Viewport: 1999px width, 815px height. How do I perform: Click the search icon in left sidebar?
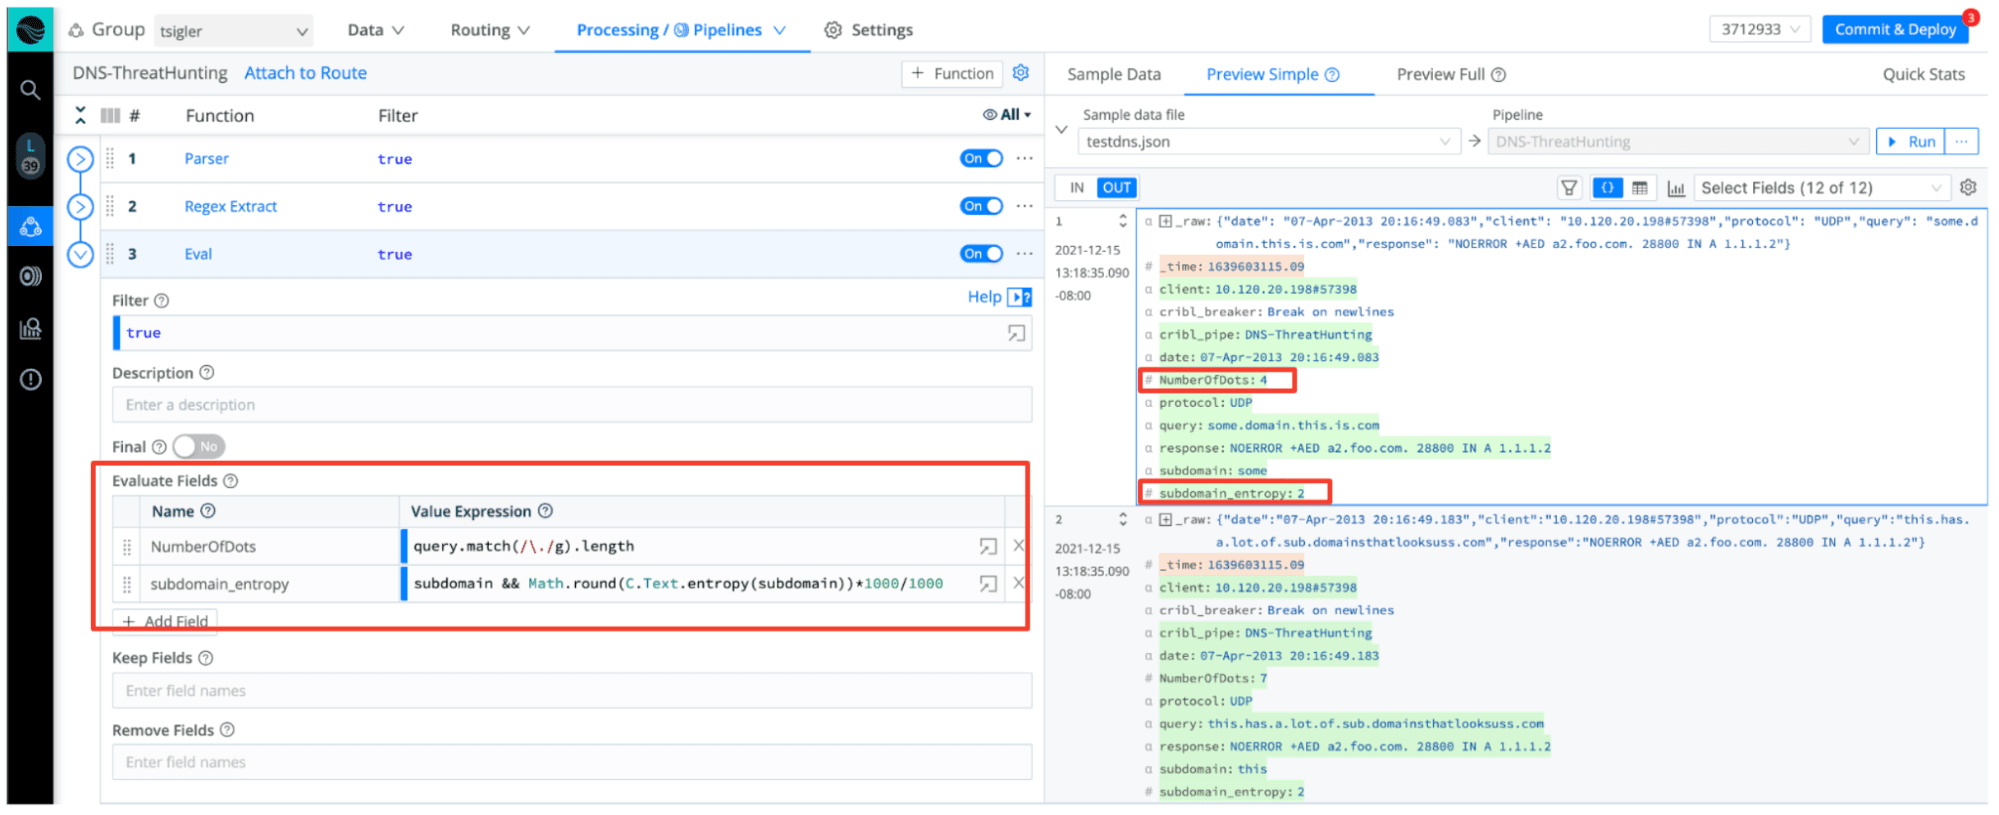pyautogui.click(x=30, y=90)
